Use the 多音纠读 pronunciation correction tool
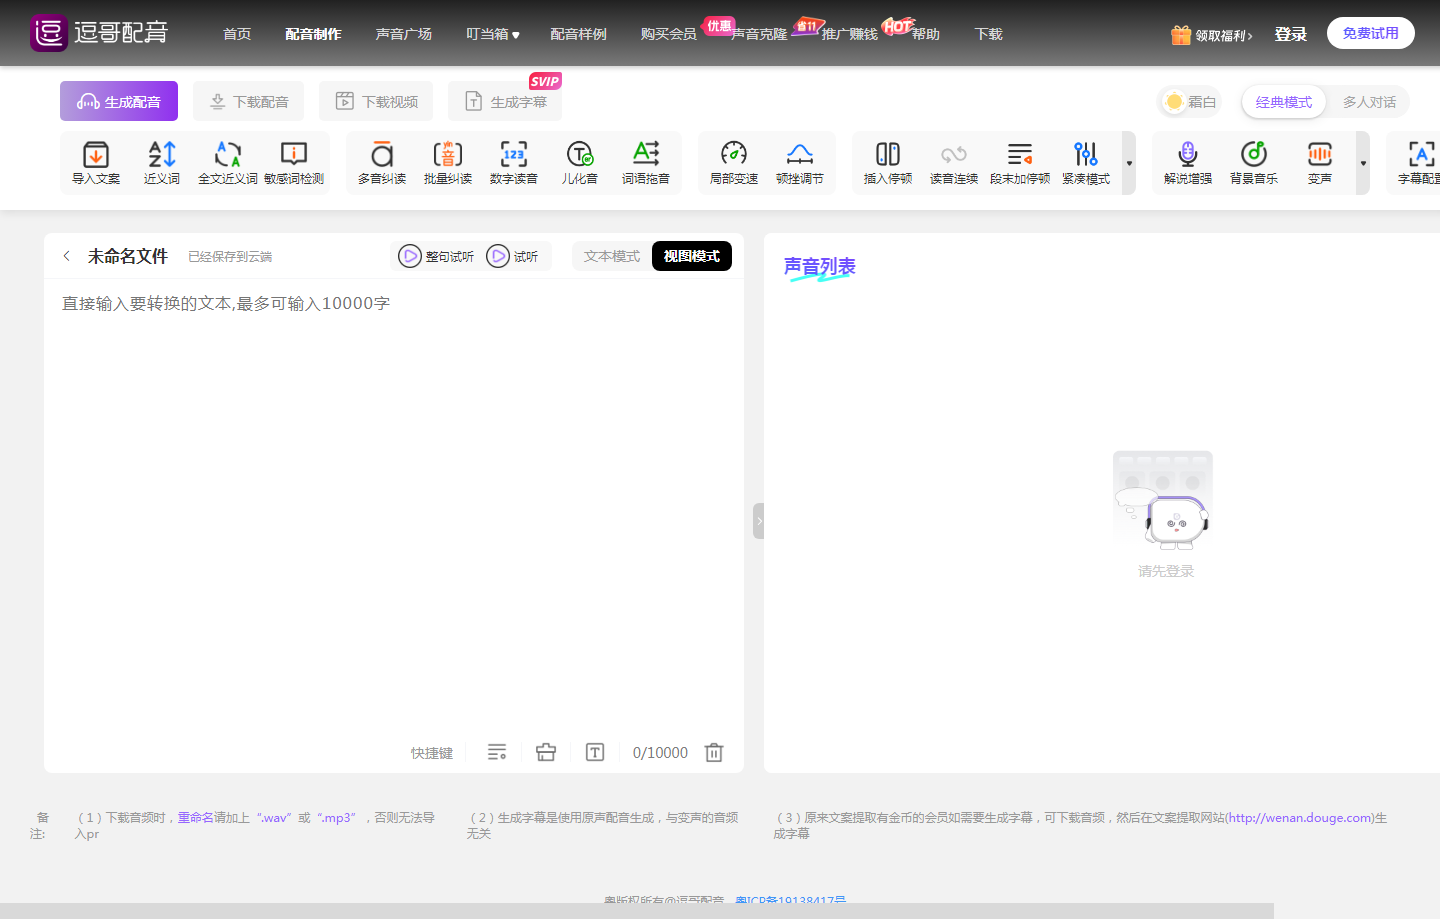 coord(381,162)
